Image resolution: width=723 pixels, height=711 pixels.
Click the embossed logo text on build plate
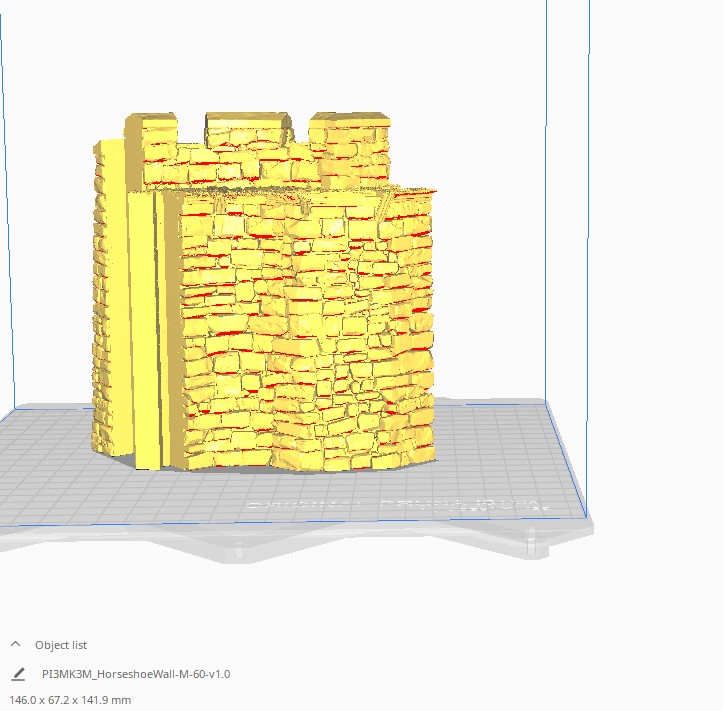point(398,505)
